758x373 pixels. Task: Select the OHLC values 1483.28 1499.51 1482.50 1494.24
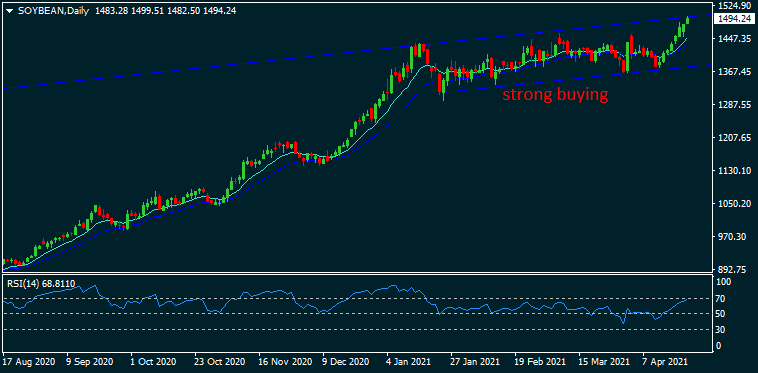coord(165,12)
